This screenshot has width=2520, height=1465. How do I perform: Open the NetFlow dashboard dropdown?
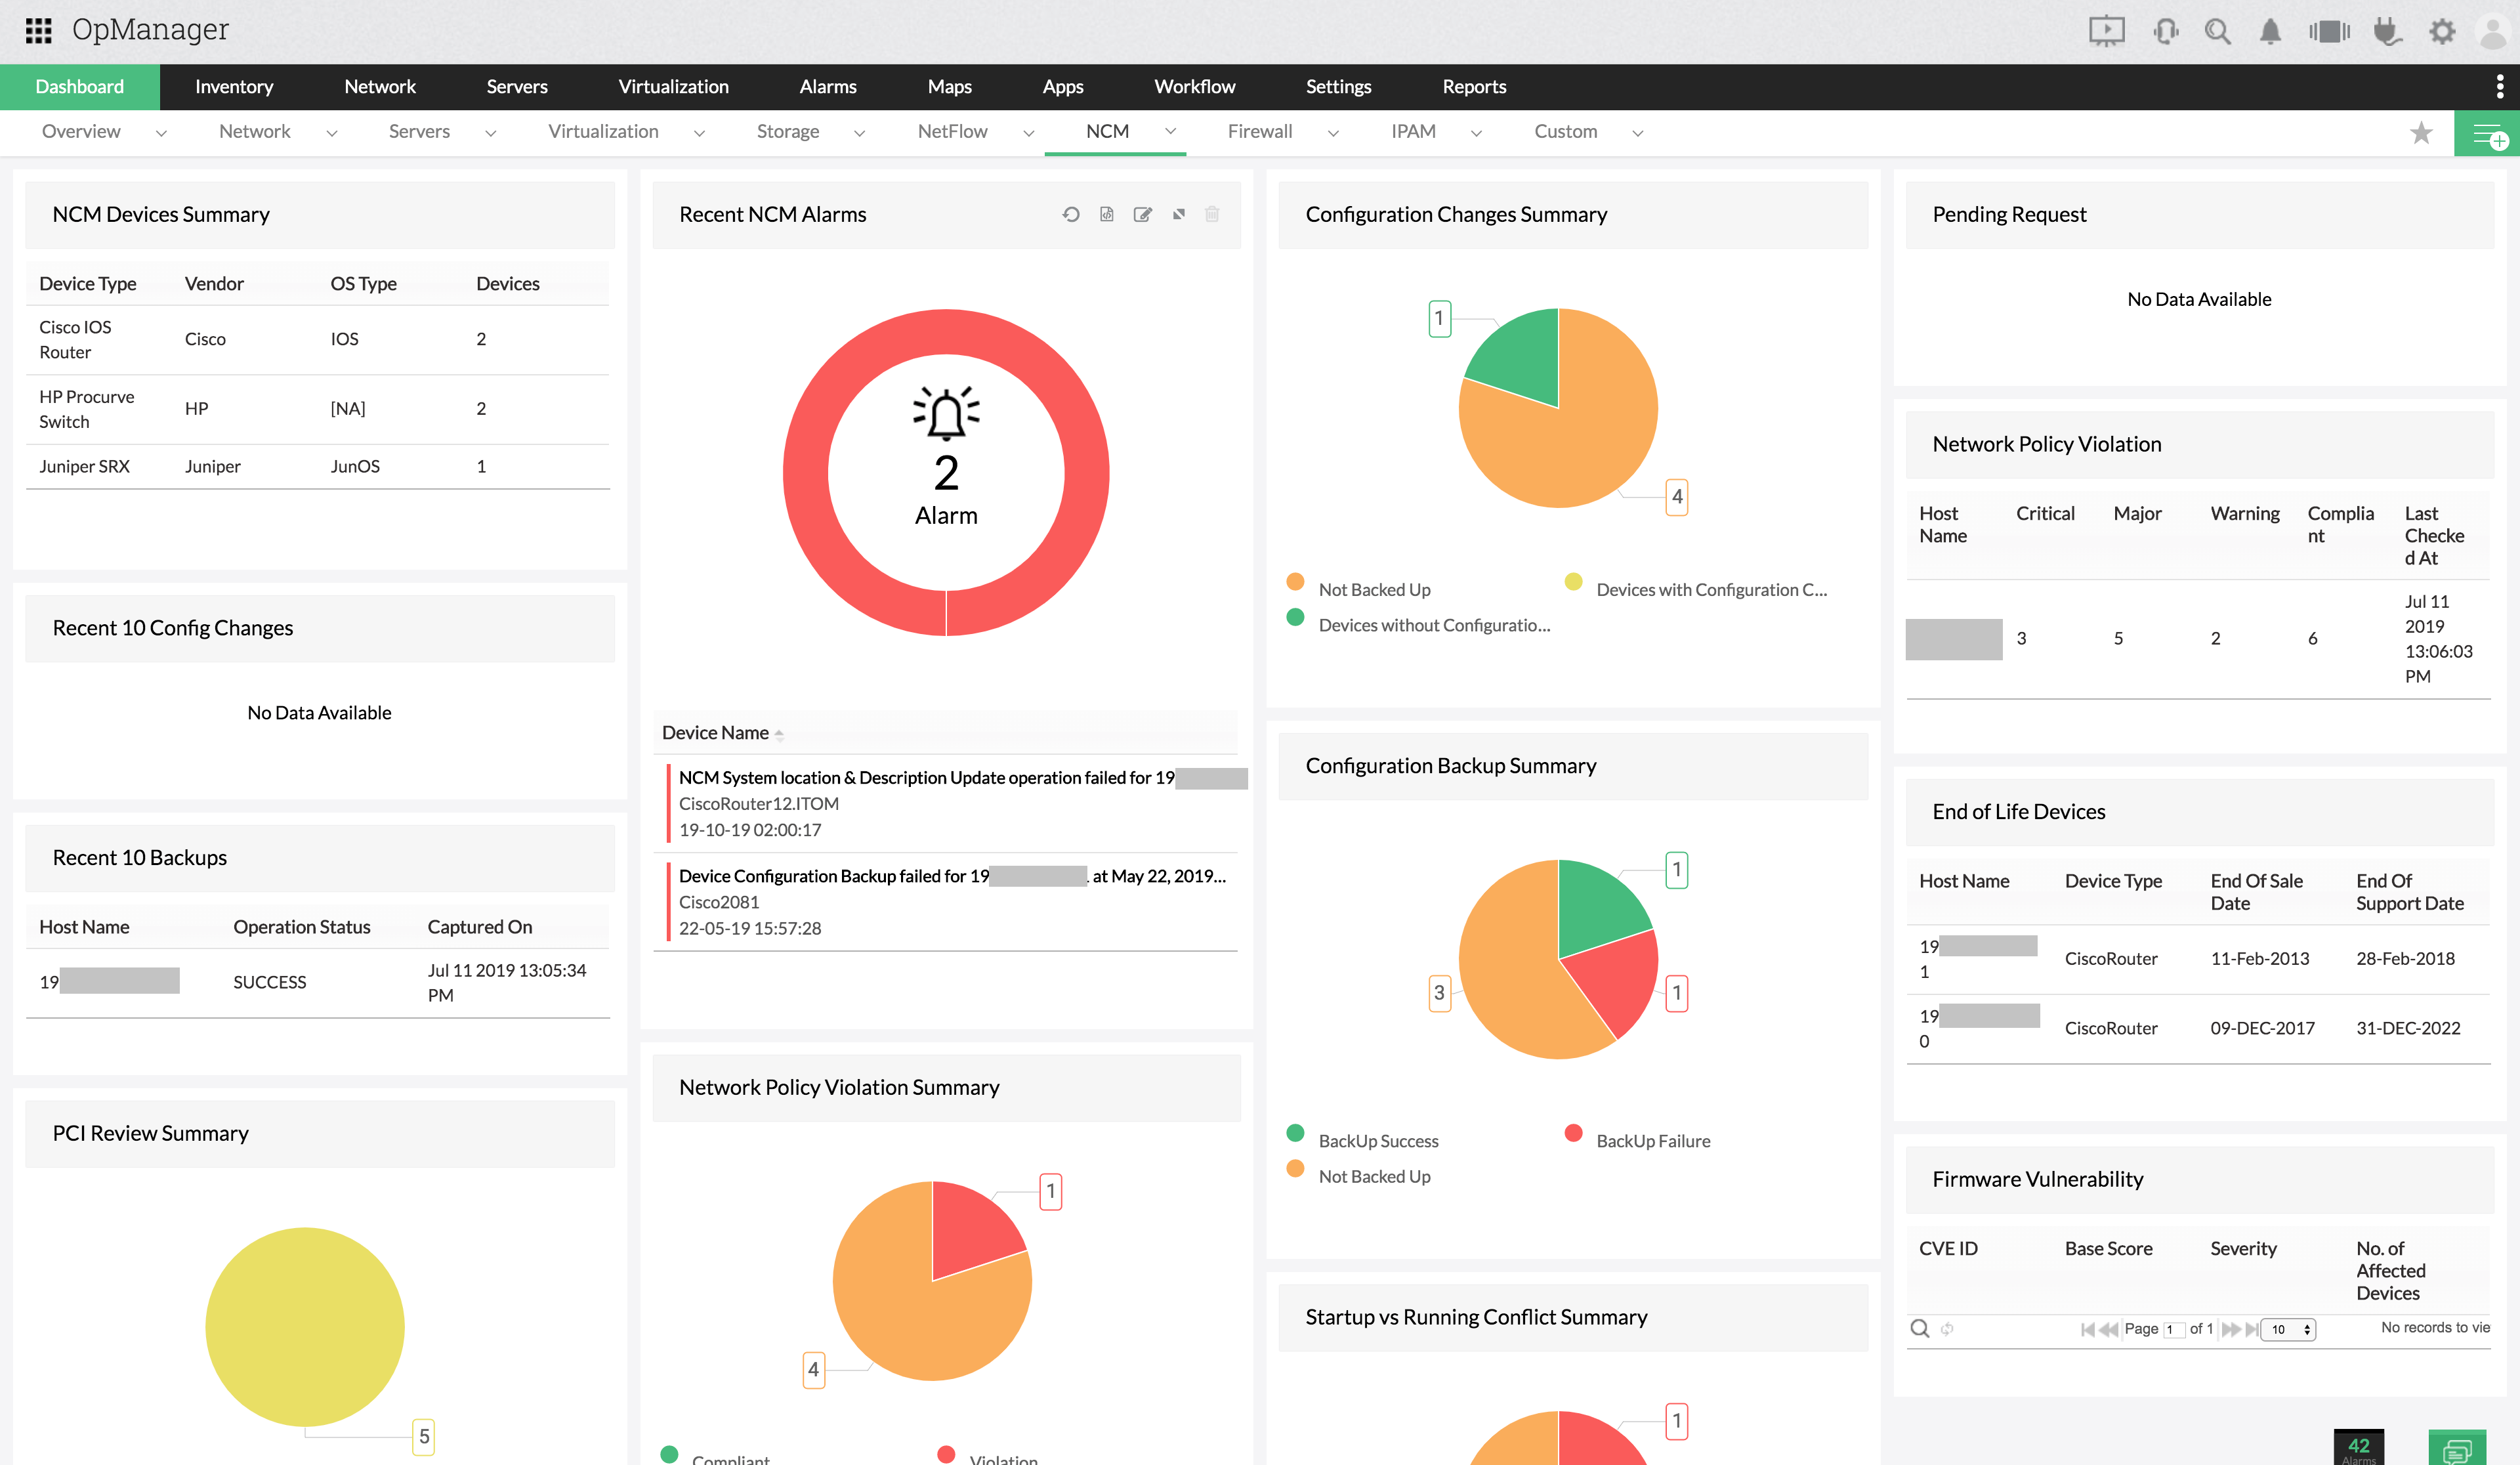[1029, 132]
